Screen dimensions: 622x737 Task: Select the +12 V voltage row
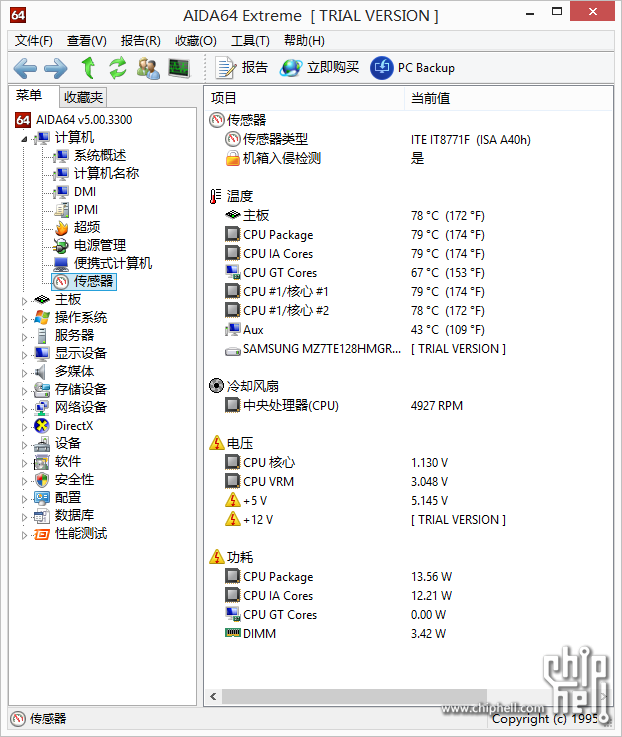[x=409, y=520]
